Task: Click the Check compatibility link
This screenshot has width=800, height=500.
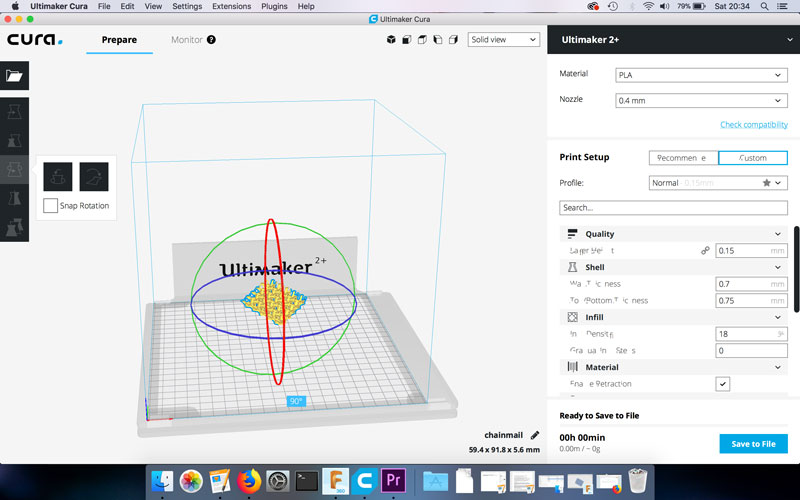Action: pyautogui.click(x=754, y=124)
